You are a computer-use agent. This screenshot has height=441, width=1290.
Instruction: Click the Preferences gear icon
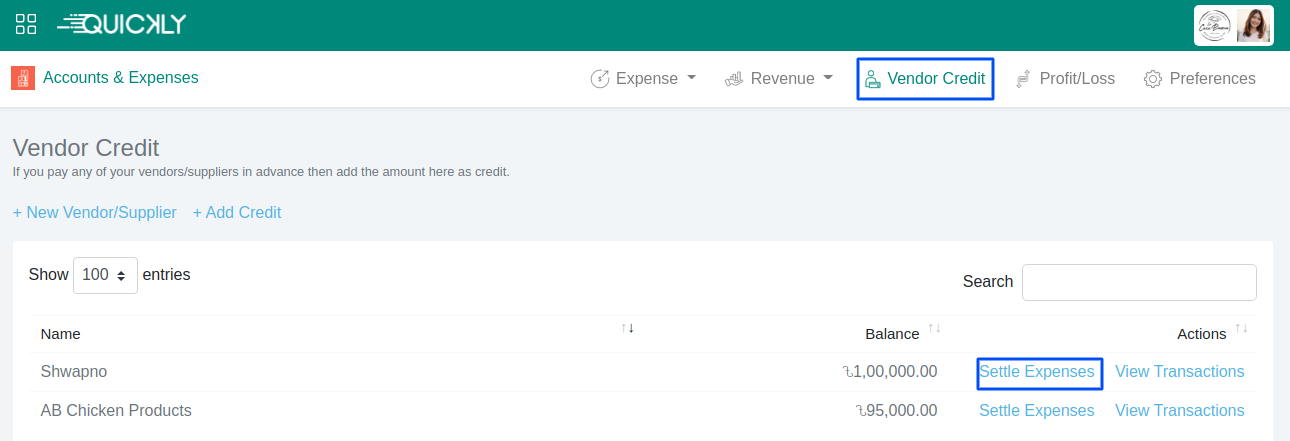[1153, 79]
